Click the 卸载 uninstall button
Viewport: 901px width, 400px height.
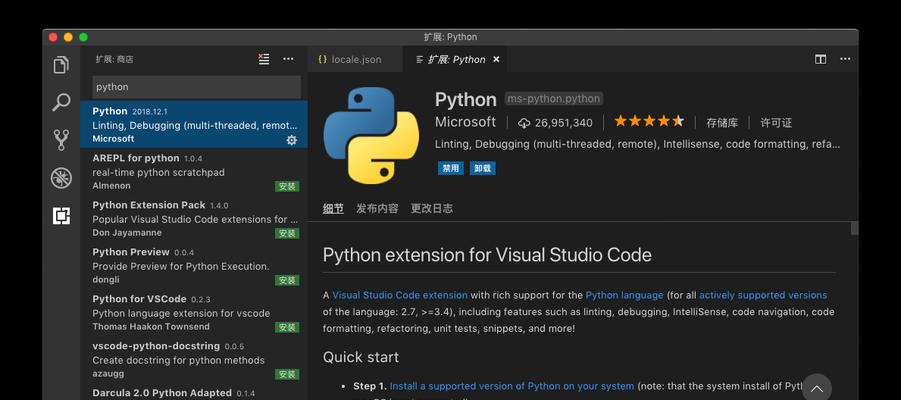483,168
